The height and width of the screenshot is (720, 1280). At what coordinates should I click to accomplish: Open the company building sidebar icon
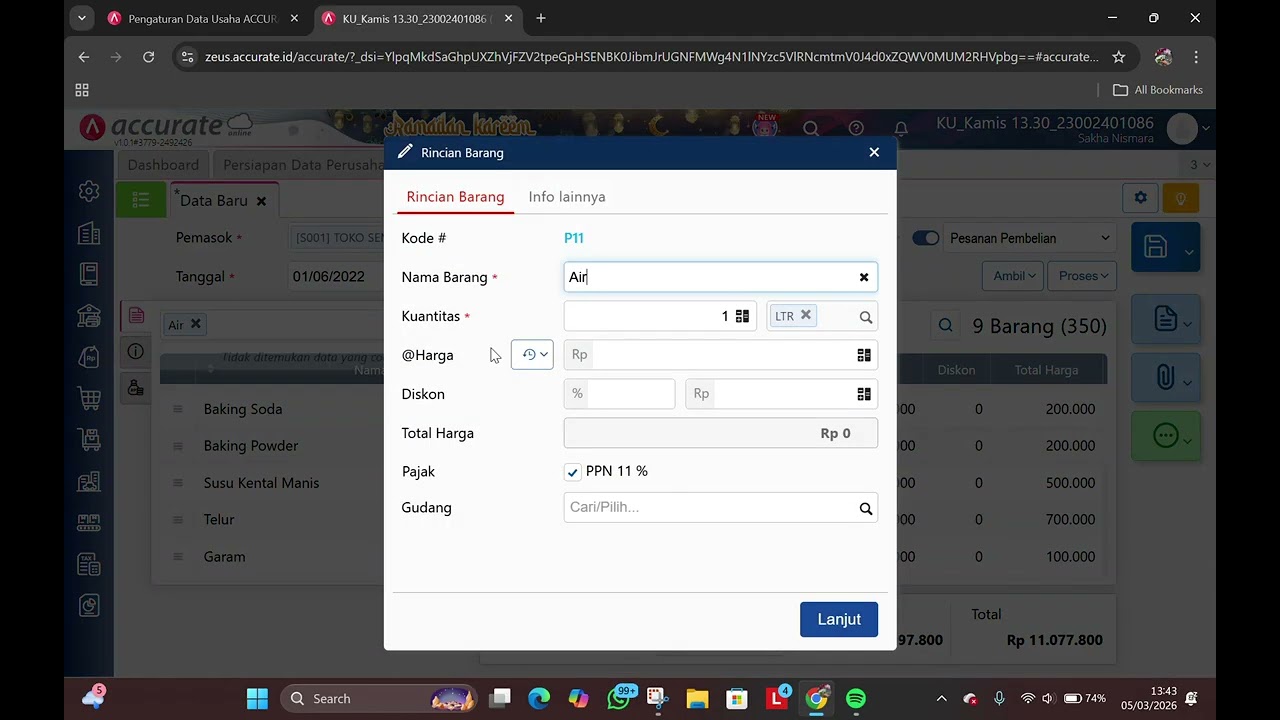pos(89,233)
